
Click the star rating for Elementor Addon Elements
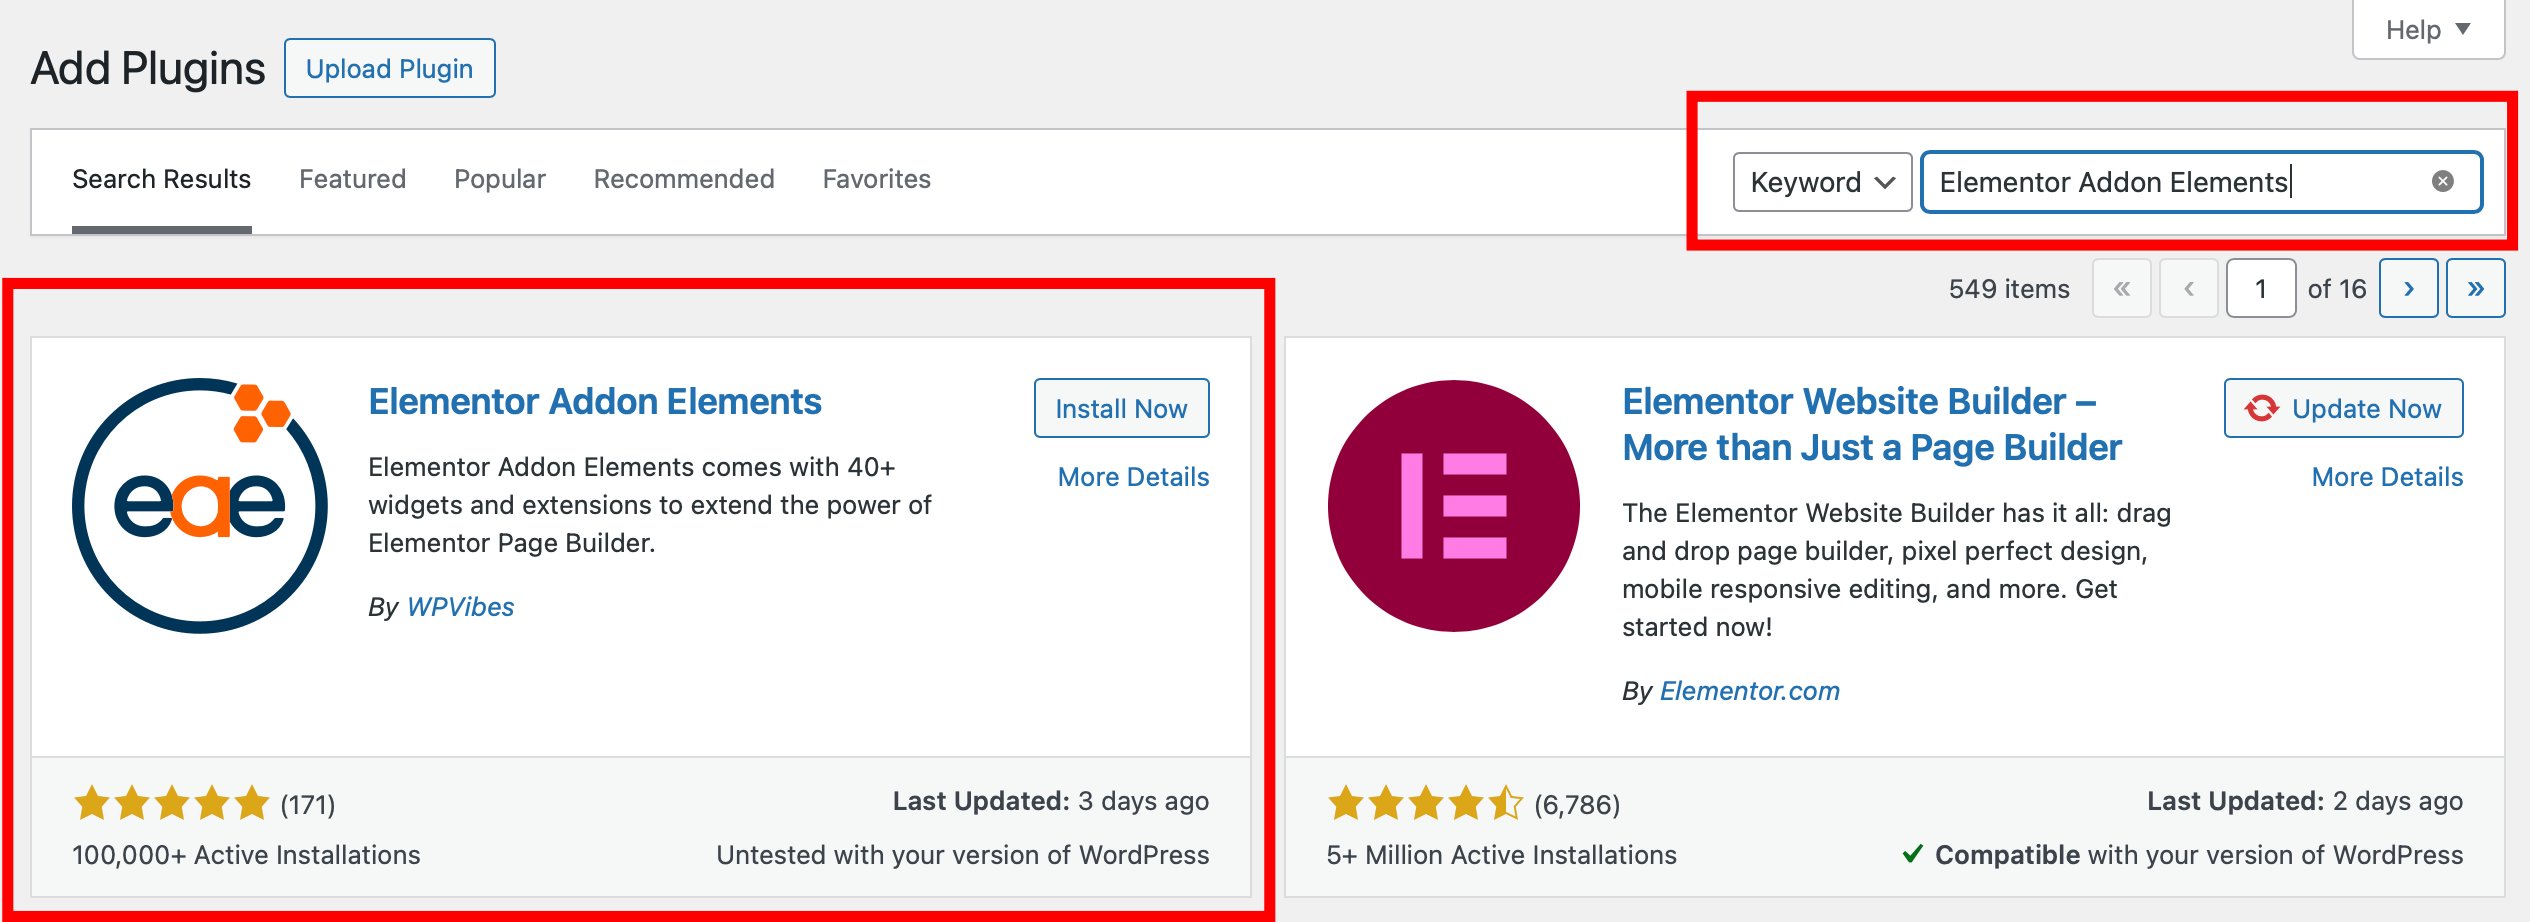coord(170,802)
